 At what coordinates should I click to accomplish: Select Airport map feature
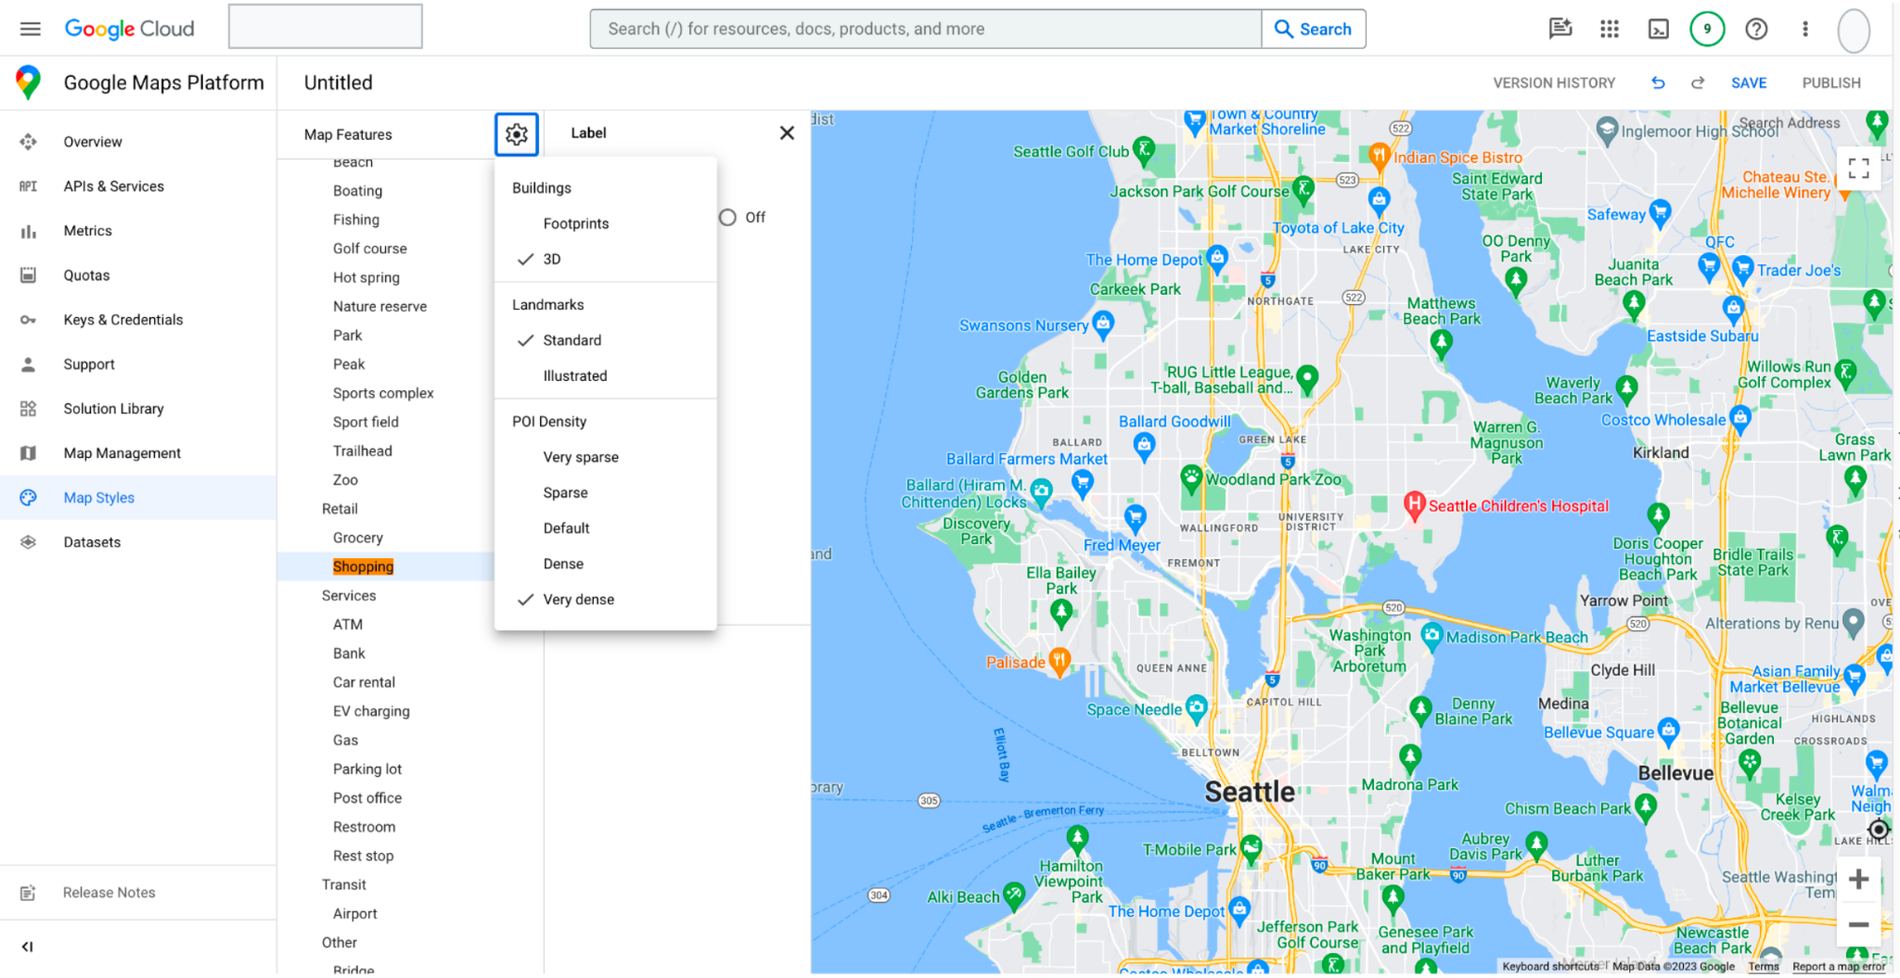pos(354,914)
